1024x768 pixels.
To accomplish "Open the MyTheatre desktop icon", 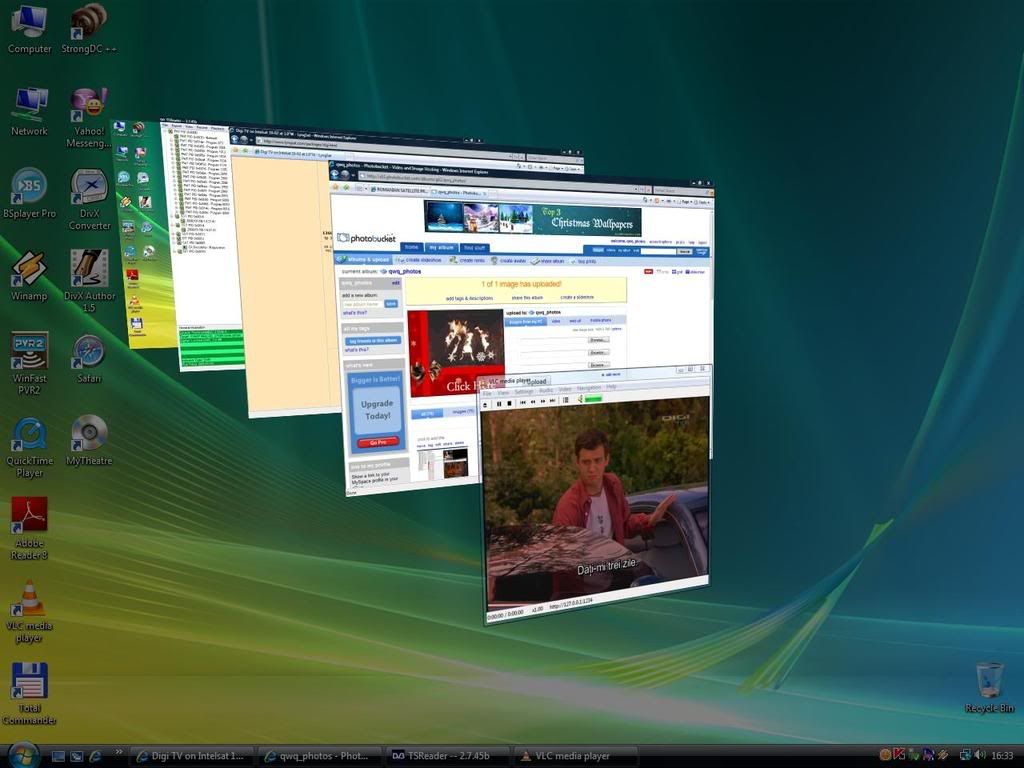I will click(x=88, y=433).
